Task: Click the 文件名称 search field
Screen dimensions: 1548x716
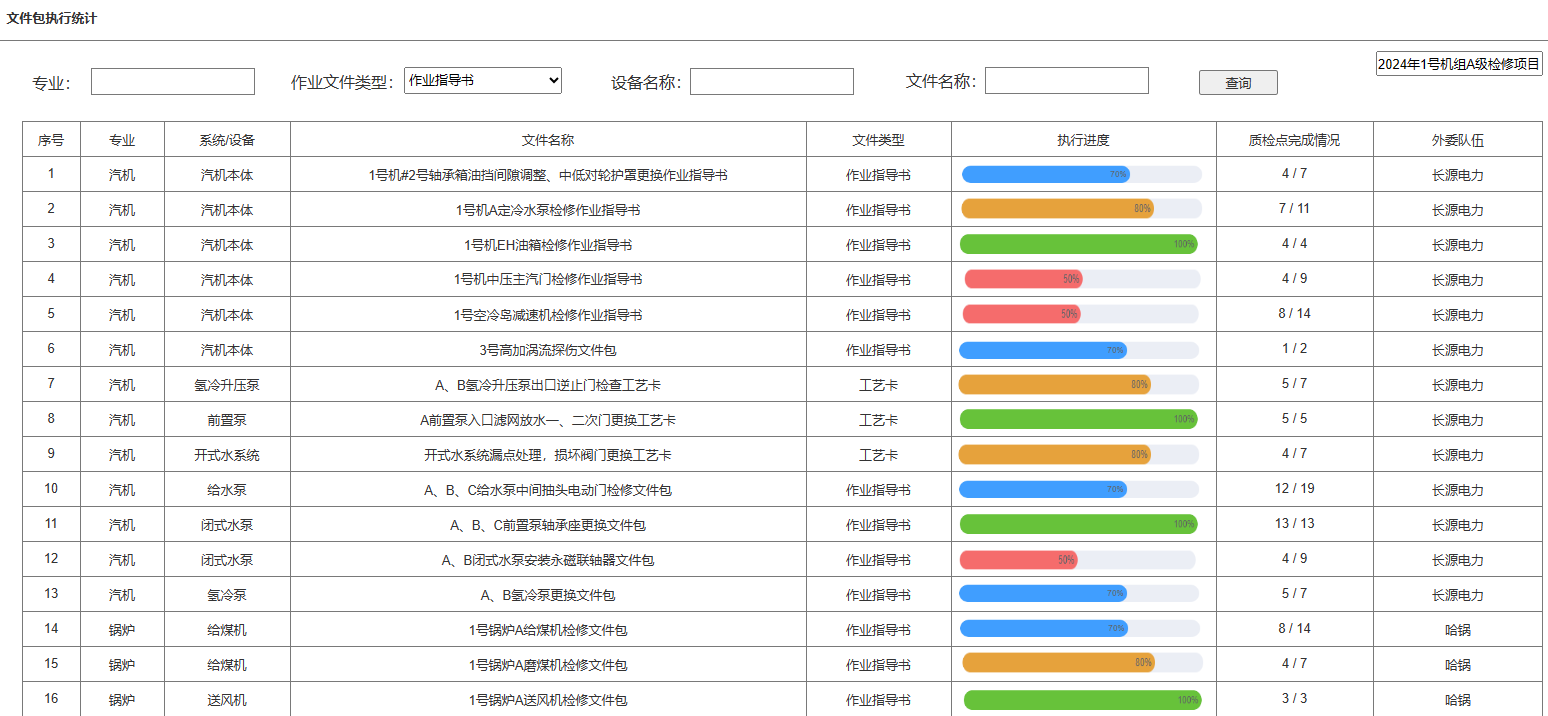Action: (1067, 81)
